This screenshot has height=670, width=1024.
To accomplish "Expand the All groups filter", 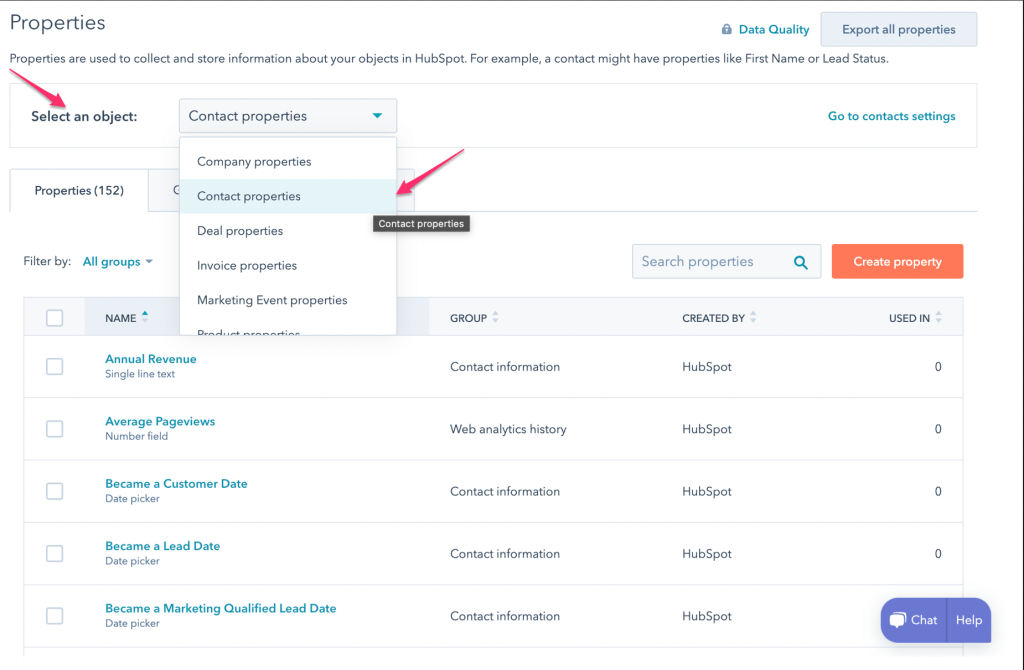I will point(118,262).
